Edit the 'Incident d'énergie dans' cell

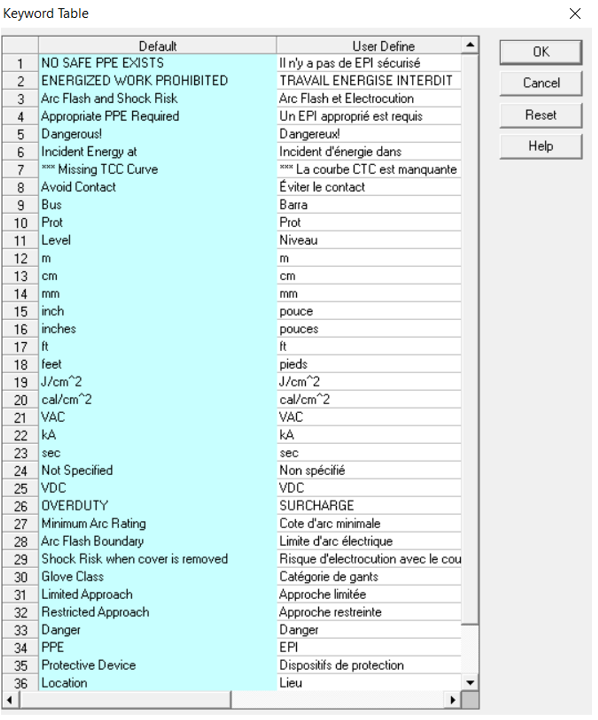click(369, 152)
